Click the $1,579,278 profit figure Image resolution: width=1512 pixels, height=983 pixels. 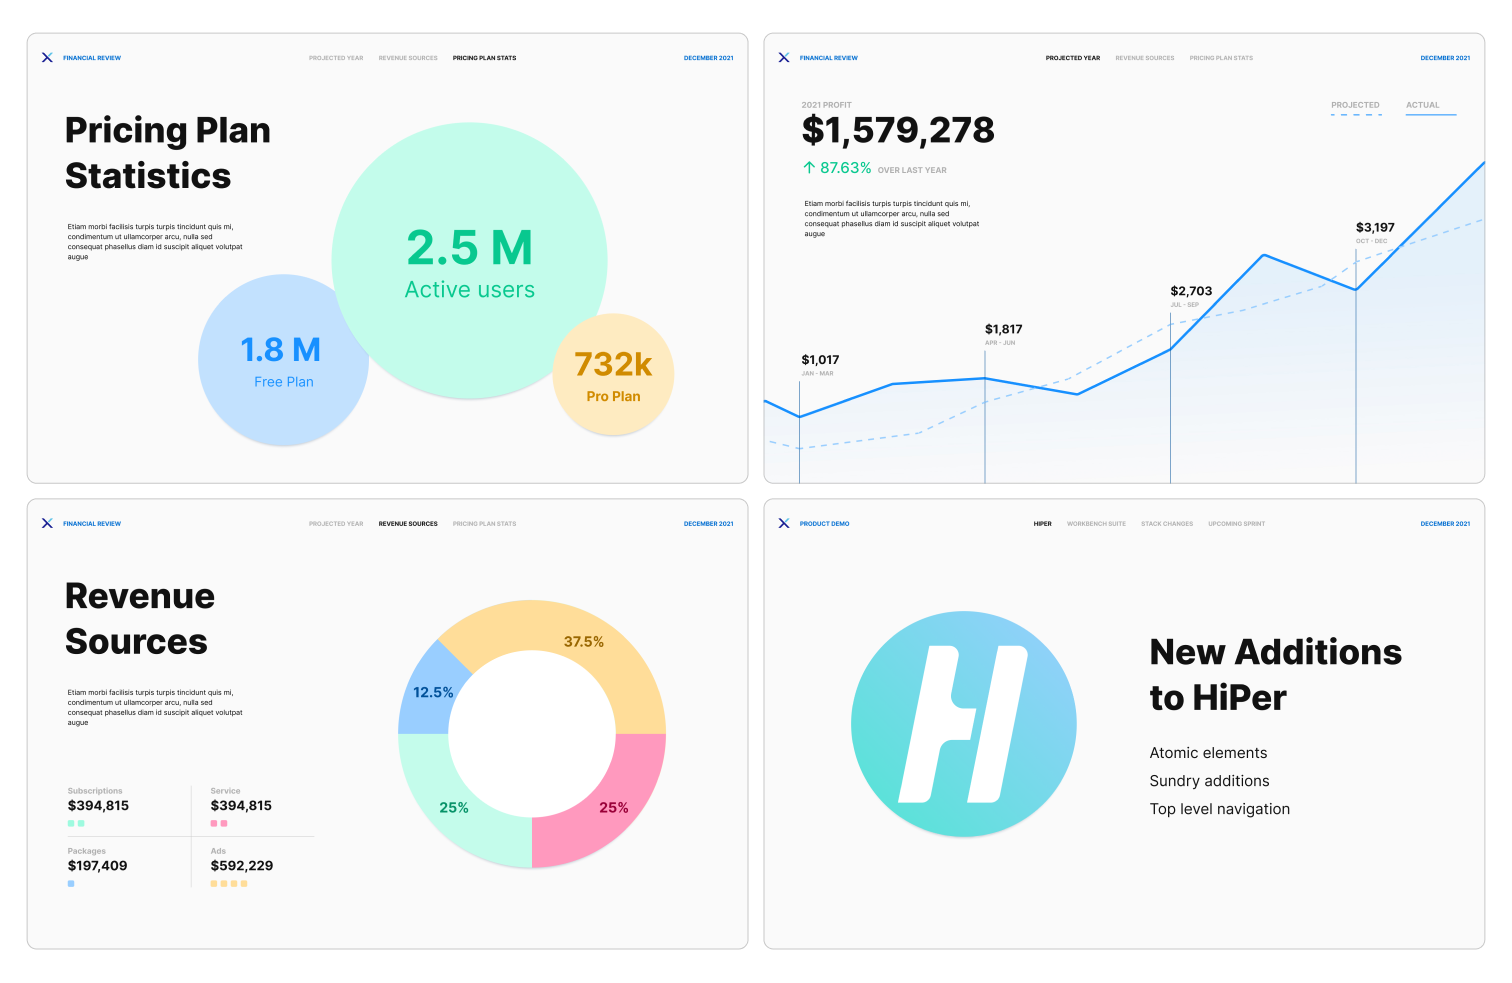898,131
